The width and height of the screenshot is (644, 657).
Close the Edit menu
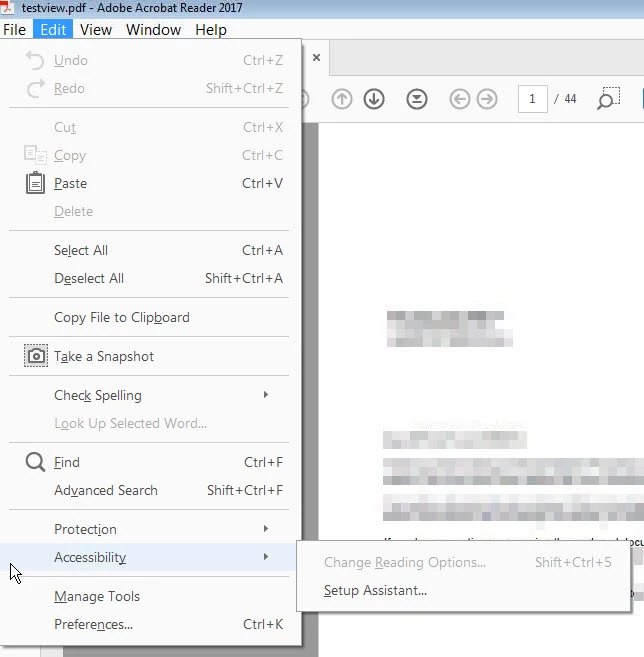(x=53, y=30)
